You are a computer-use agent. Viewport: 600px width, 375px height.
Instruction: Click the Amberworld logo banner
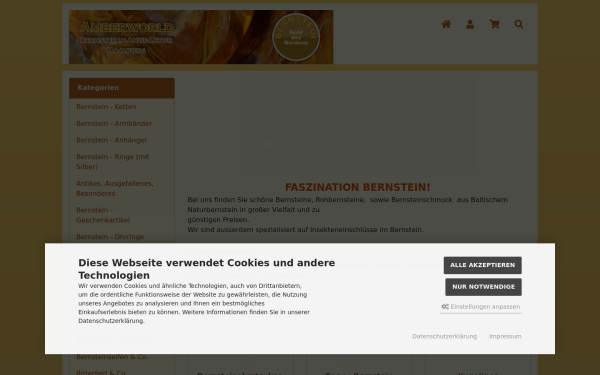click(x=201, y=37)
